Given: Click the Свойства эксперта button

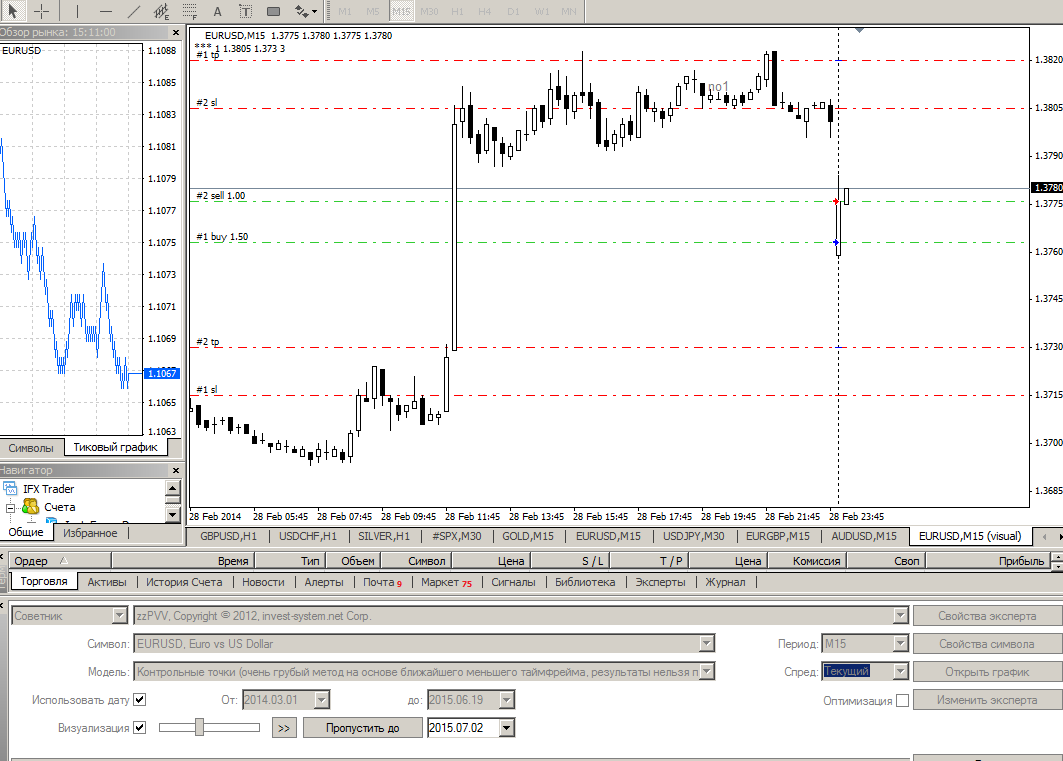Looking at the screenshot, I should (x=987, y=616).
